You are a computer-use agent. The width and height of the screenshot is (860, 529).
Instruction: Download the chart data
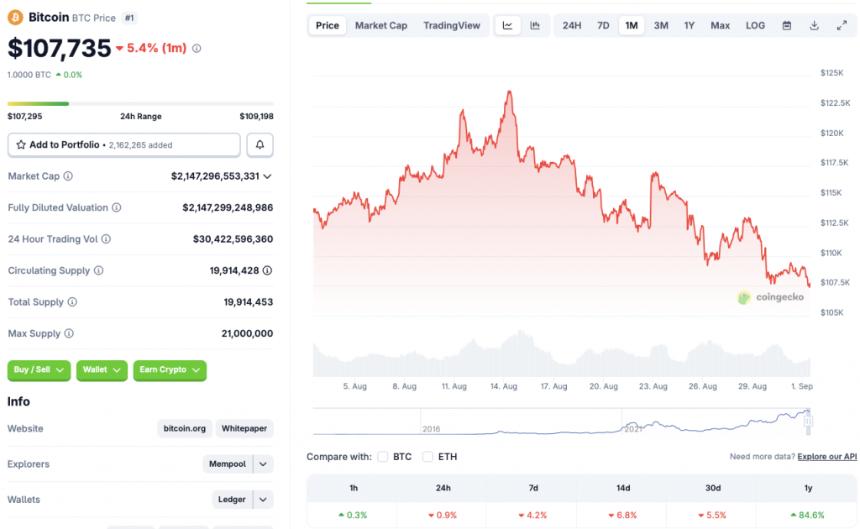(814, 25)
